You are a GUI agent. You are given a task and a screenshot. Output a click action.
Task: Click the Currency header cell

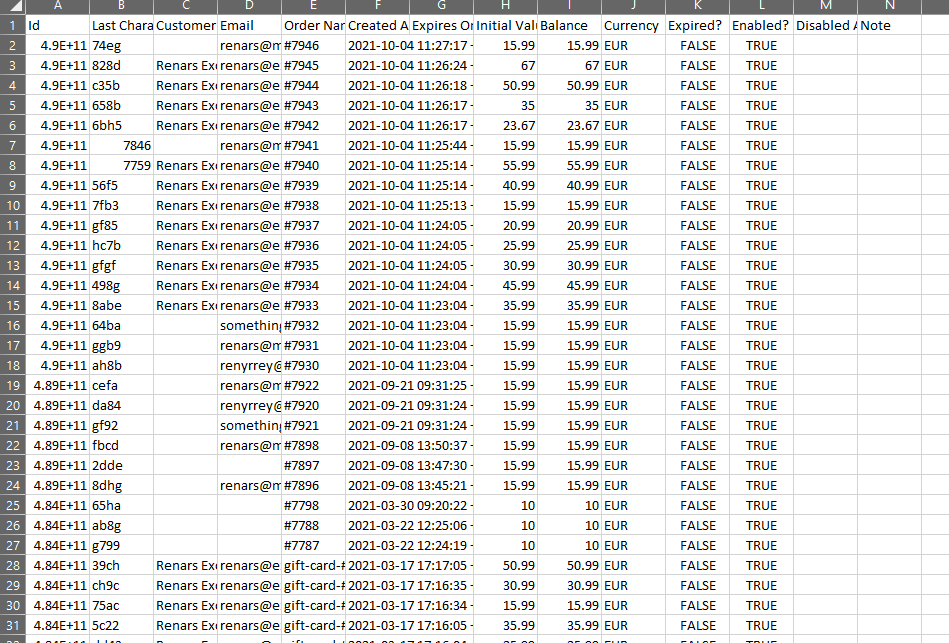tap(631, 26)
